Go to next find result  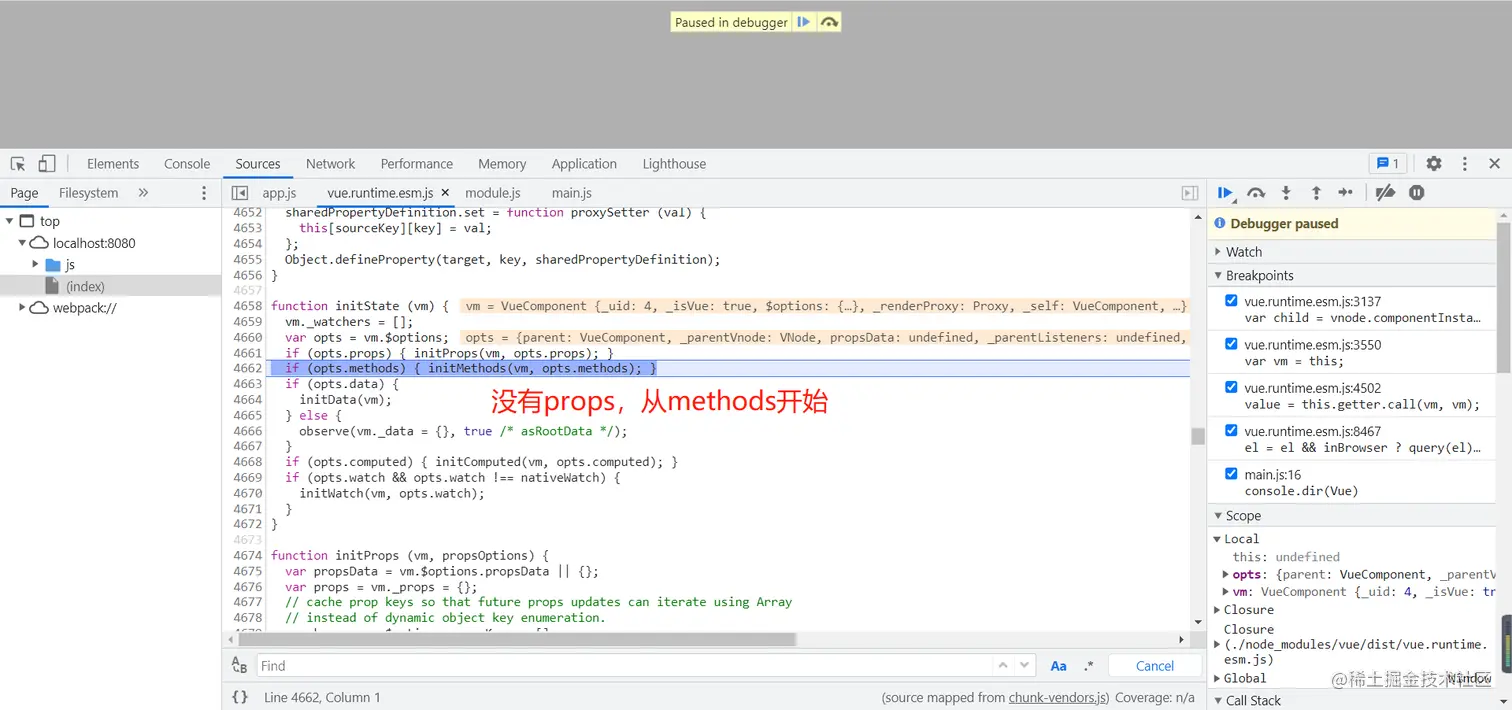(1025, 666)
